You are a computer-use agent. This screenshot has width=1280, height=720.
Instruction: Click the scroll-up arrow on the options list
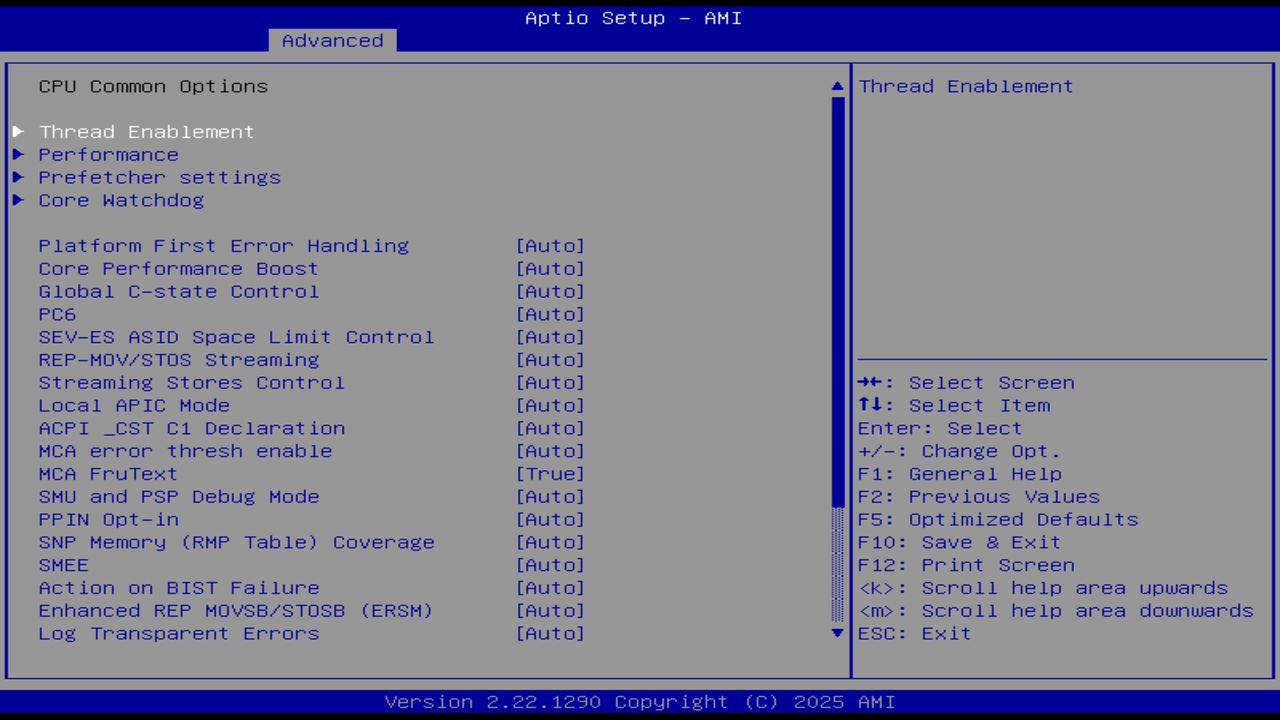836,86
